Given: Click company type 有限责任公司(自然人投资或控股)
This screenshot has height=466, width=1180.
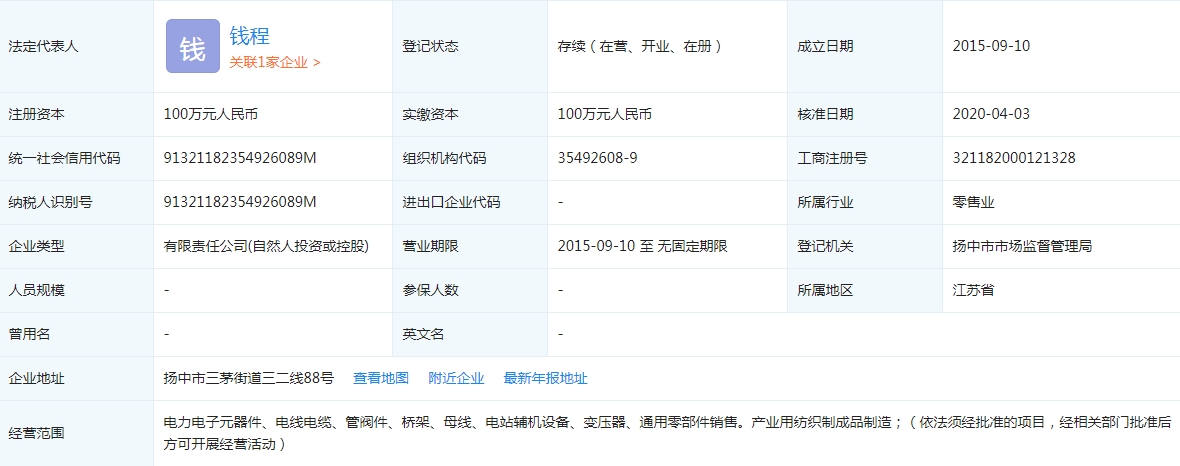Looking at the screenshot, I should (266, 246).
